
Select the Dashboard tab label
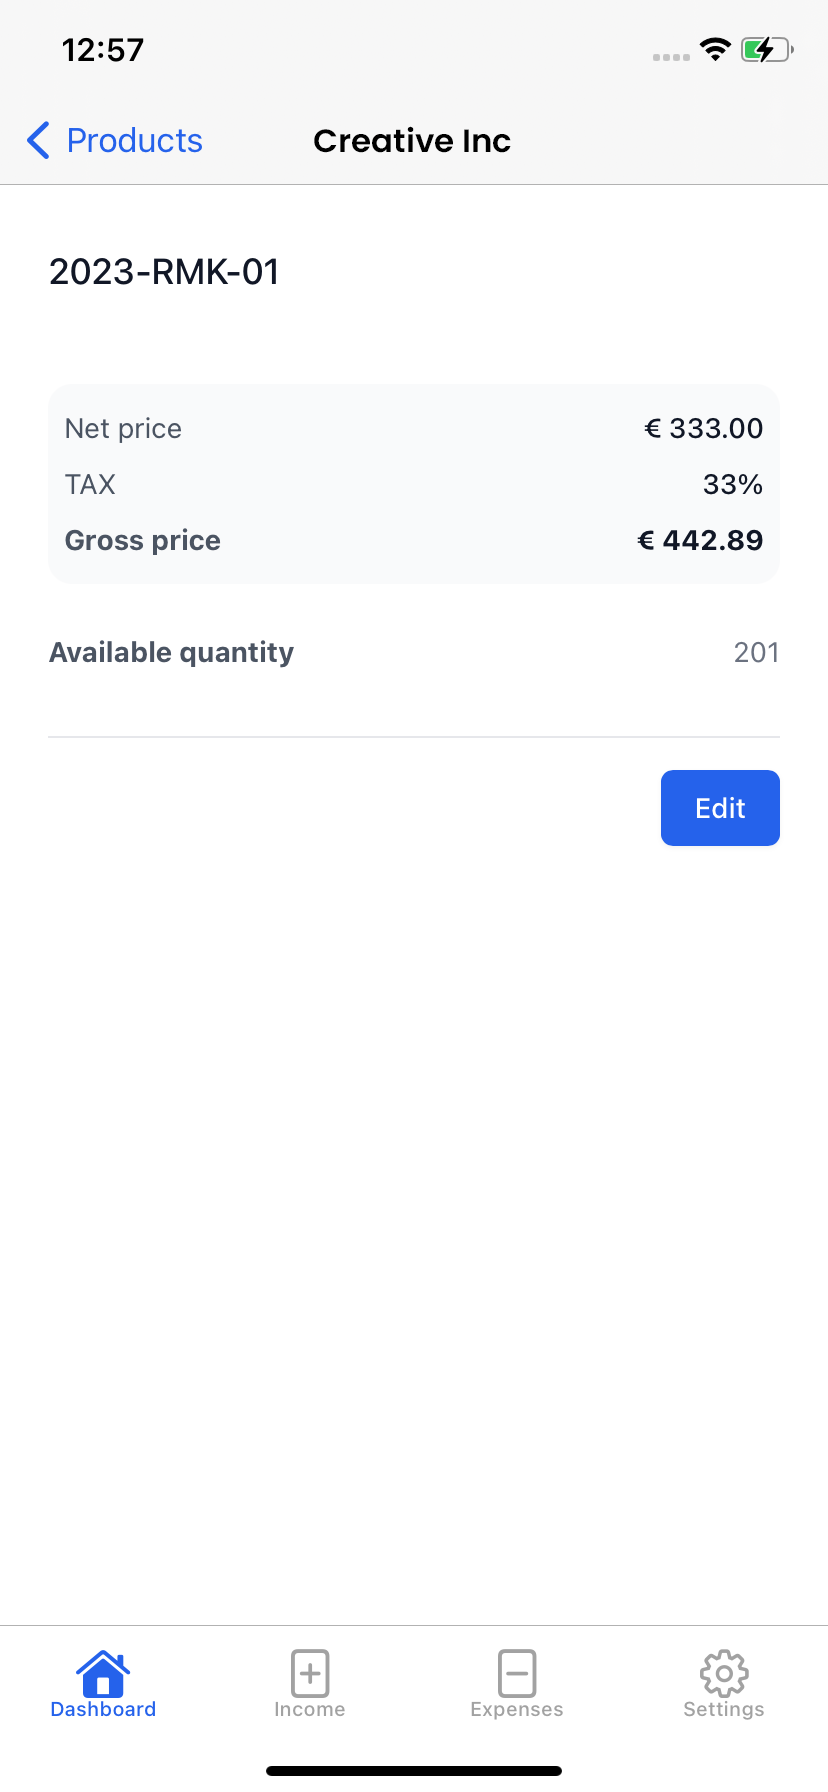point(103,1710)
